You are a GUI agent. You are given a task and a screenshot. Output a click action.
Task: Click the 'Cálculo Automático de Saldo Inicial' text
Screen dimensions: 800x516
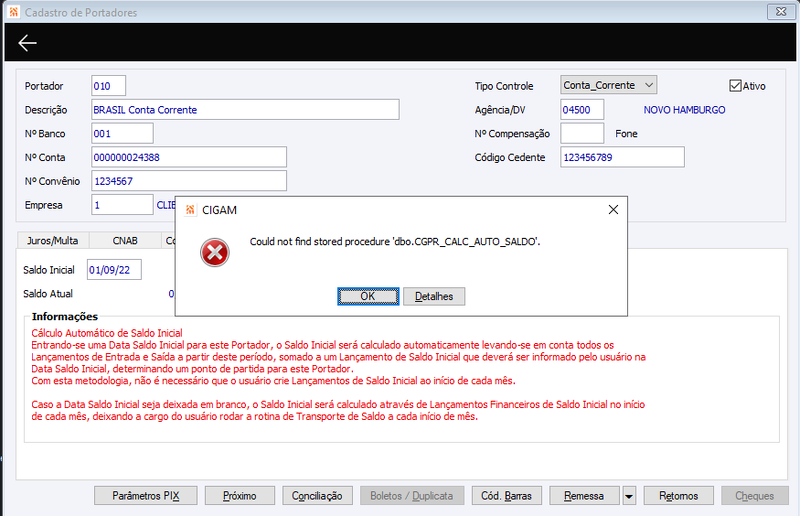click(107, 333)
